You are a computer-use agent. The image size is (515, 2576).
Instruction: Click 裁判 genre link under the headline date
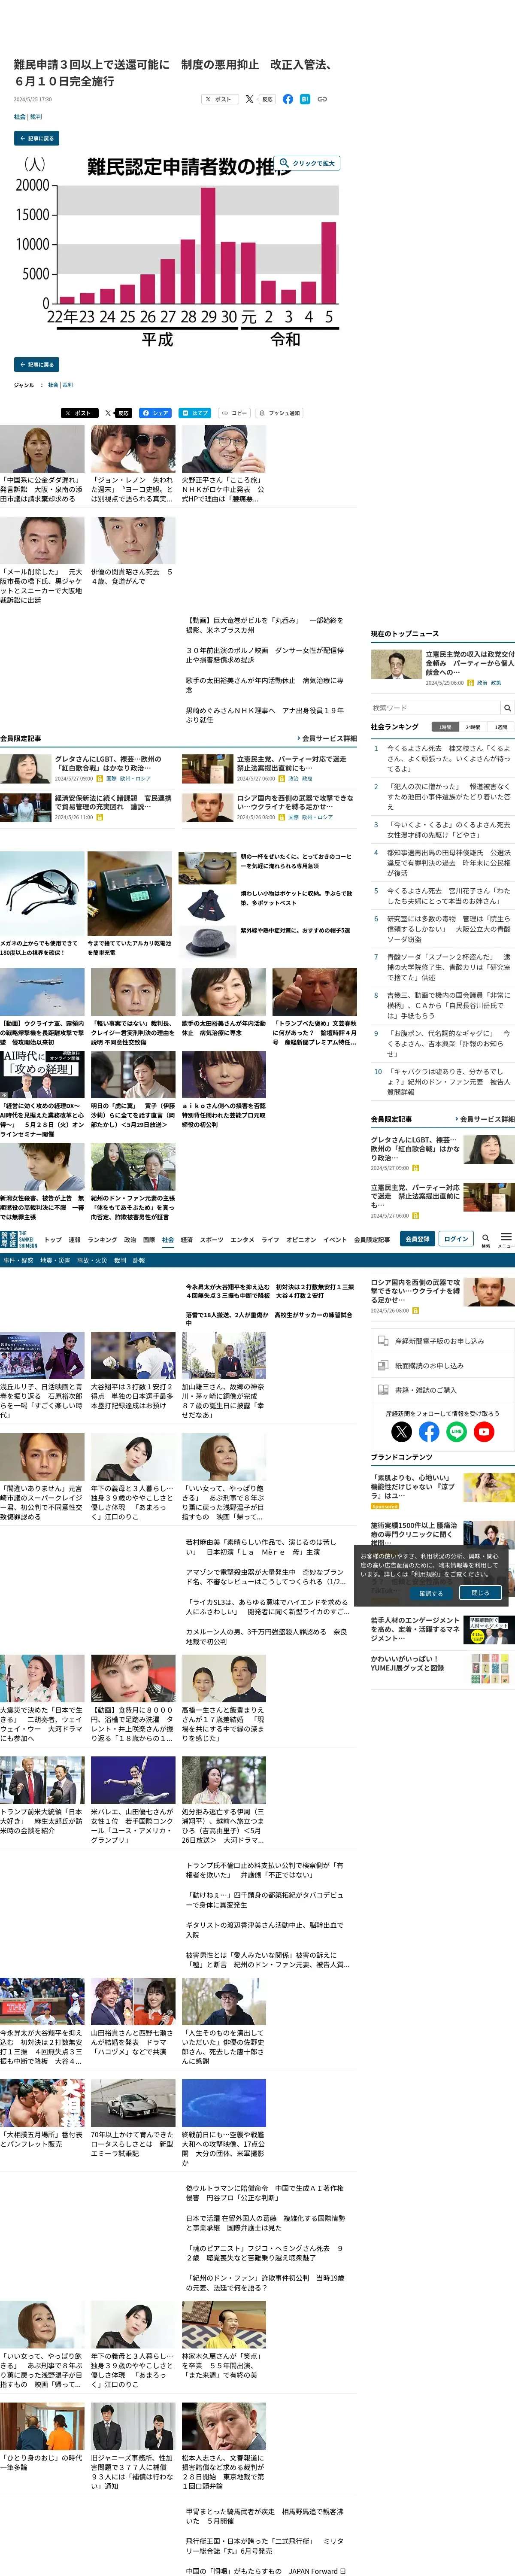[x=36, y=117]
